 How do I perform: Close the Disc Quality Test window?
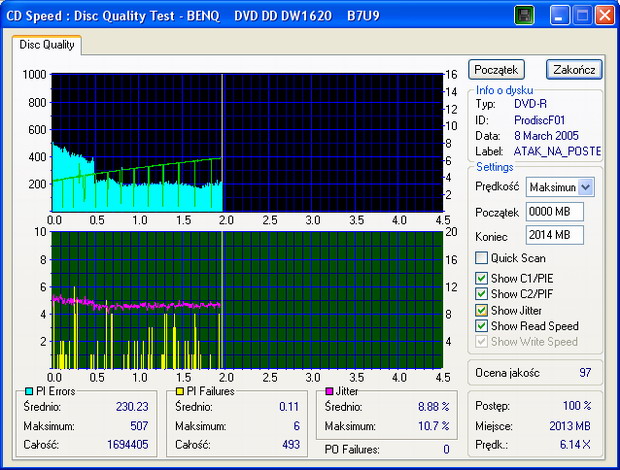pyautogui.click(x=605, y=15)
